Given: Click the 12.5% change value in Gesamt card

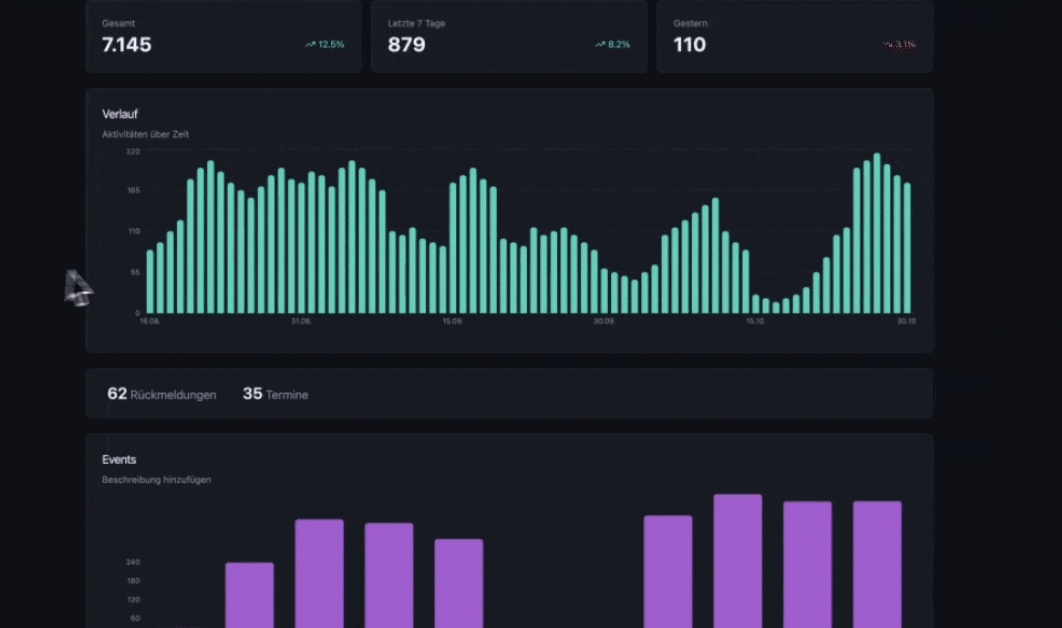Looking at the screenshot, I should [331, 45].
